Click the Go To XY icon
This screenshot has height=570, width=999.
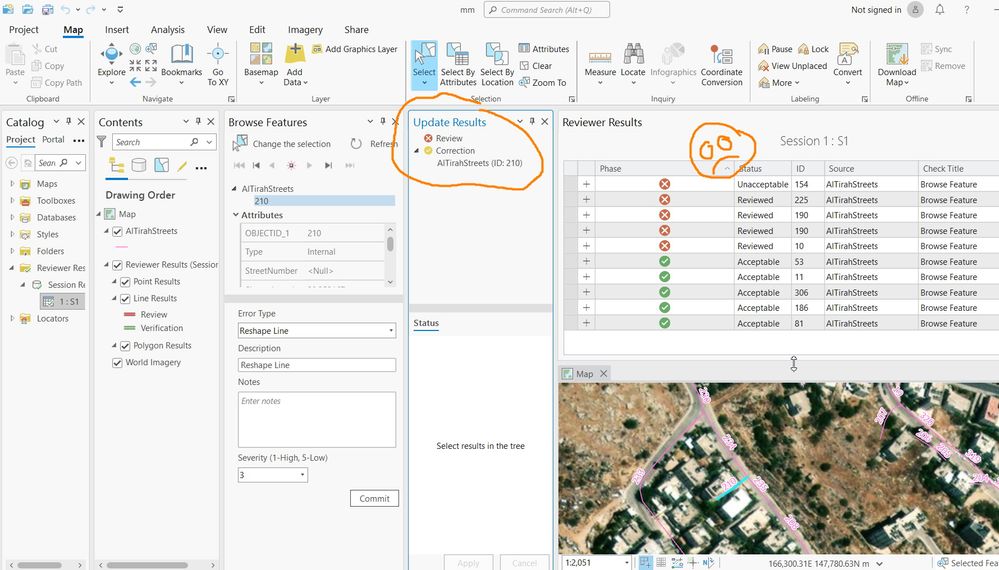pos(218,53)
